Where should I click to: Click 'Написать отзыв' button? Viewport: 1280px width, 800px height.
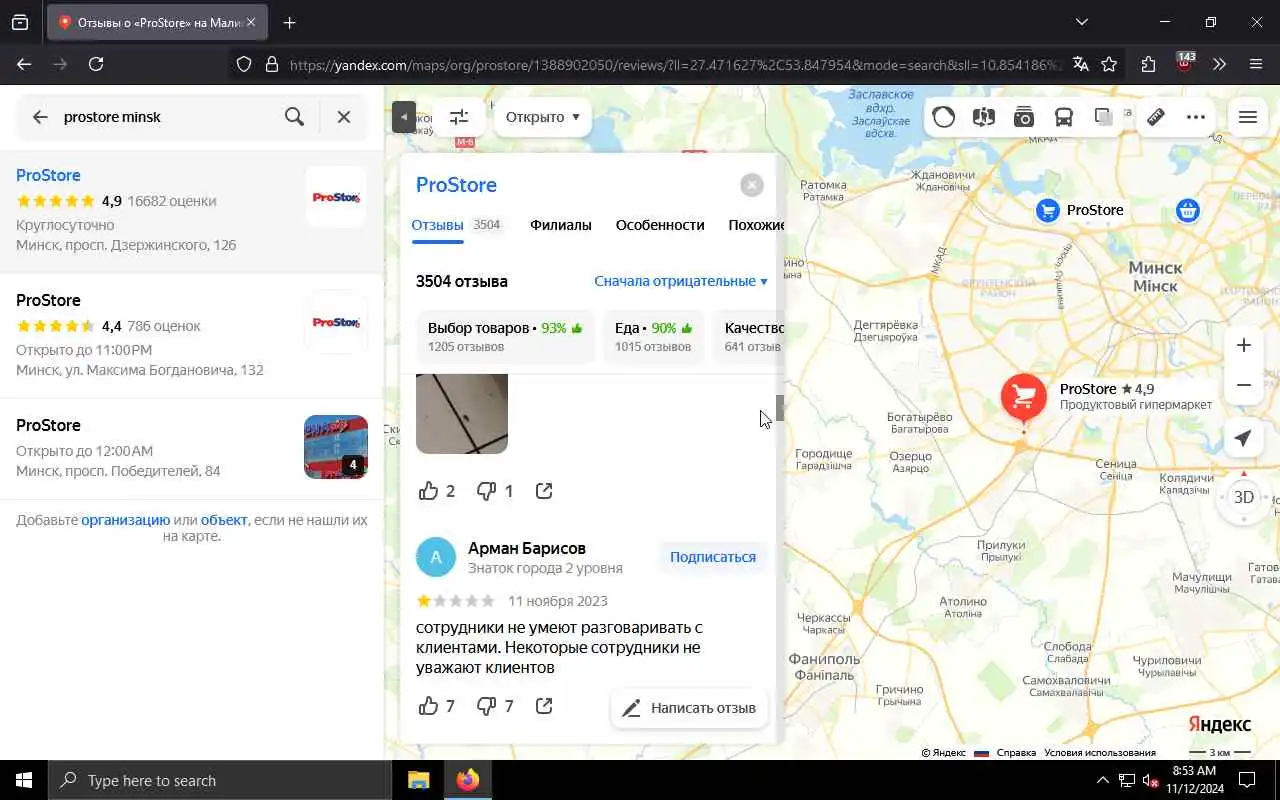689,708
